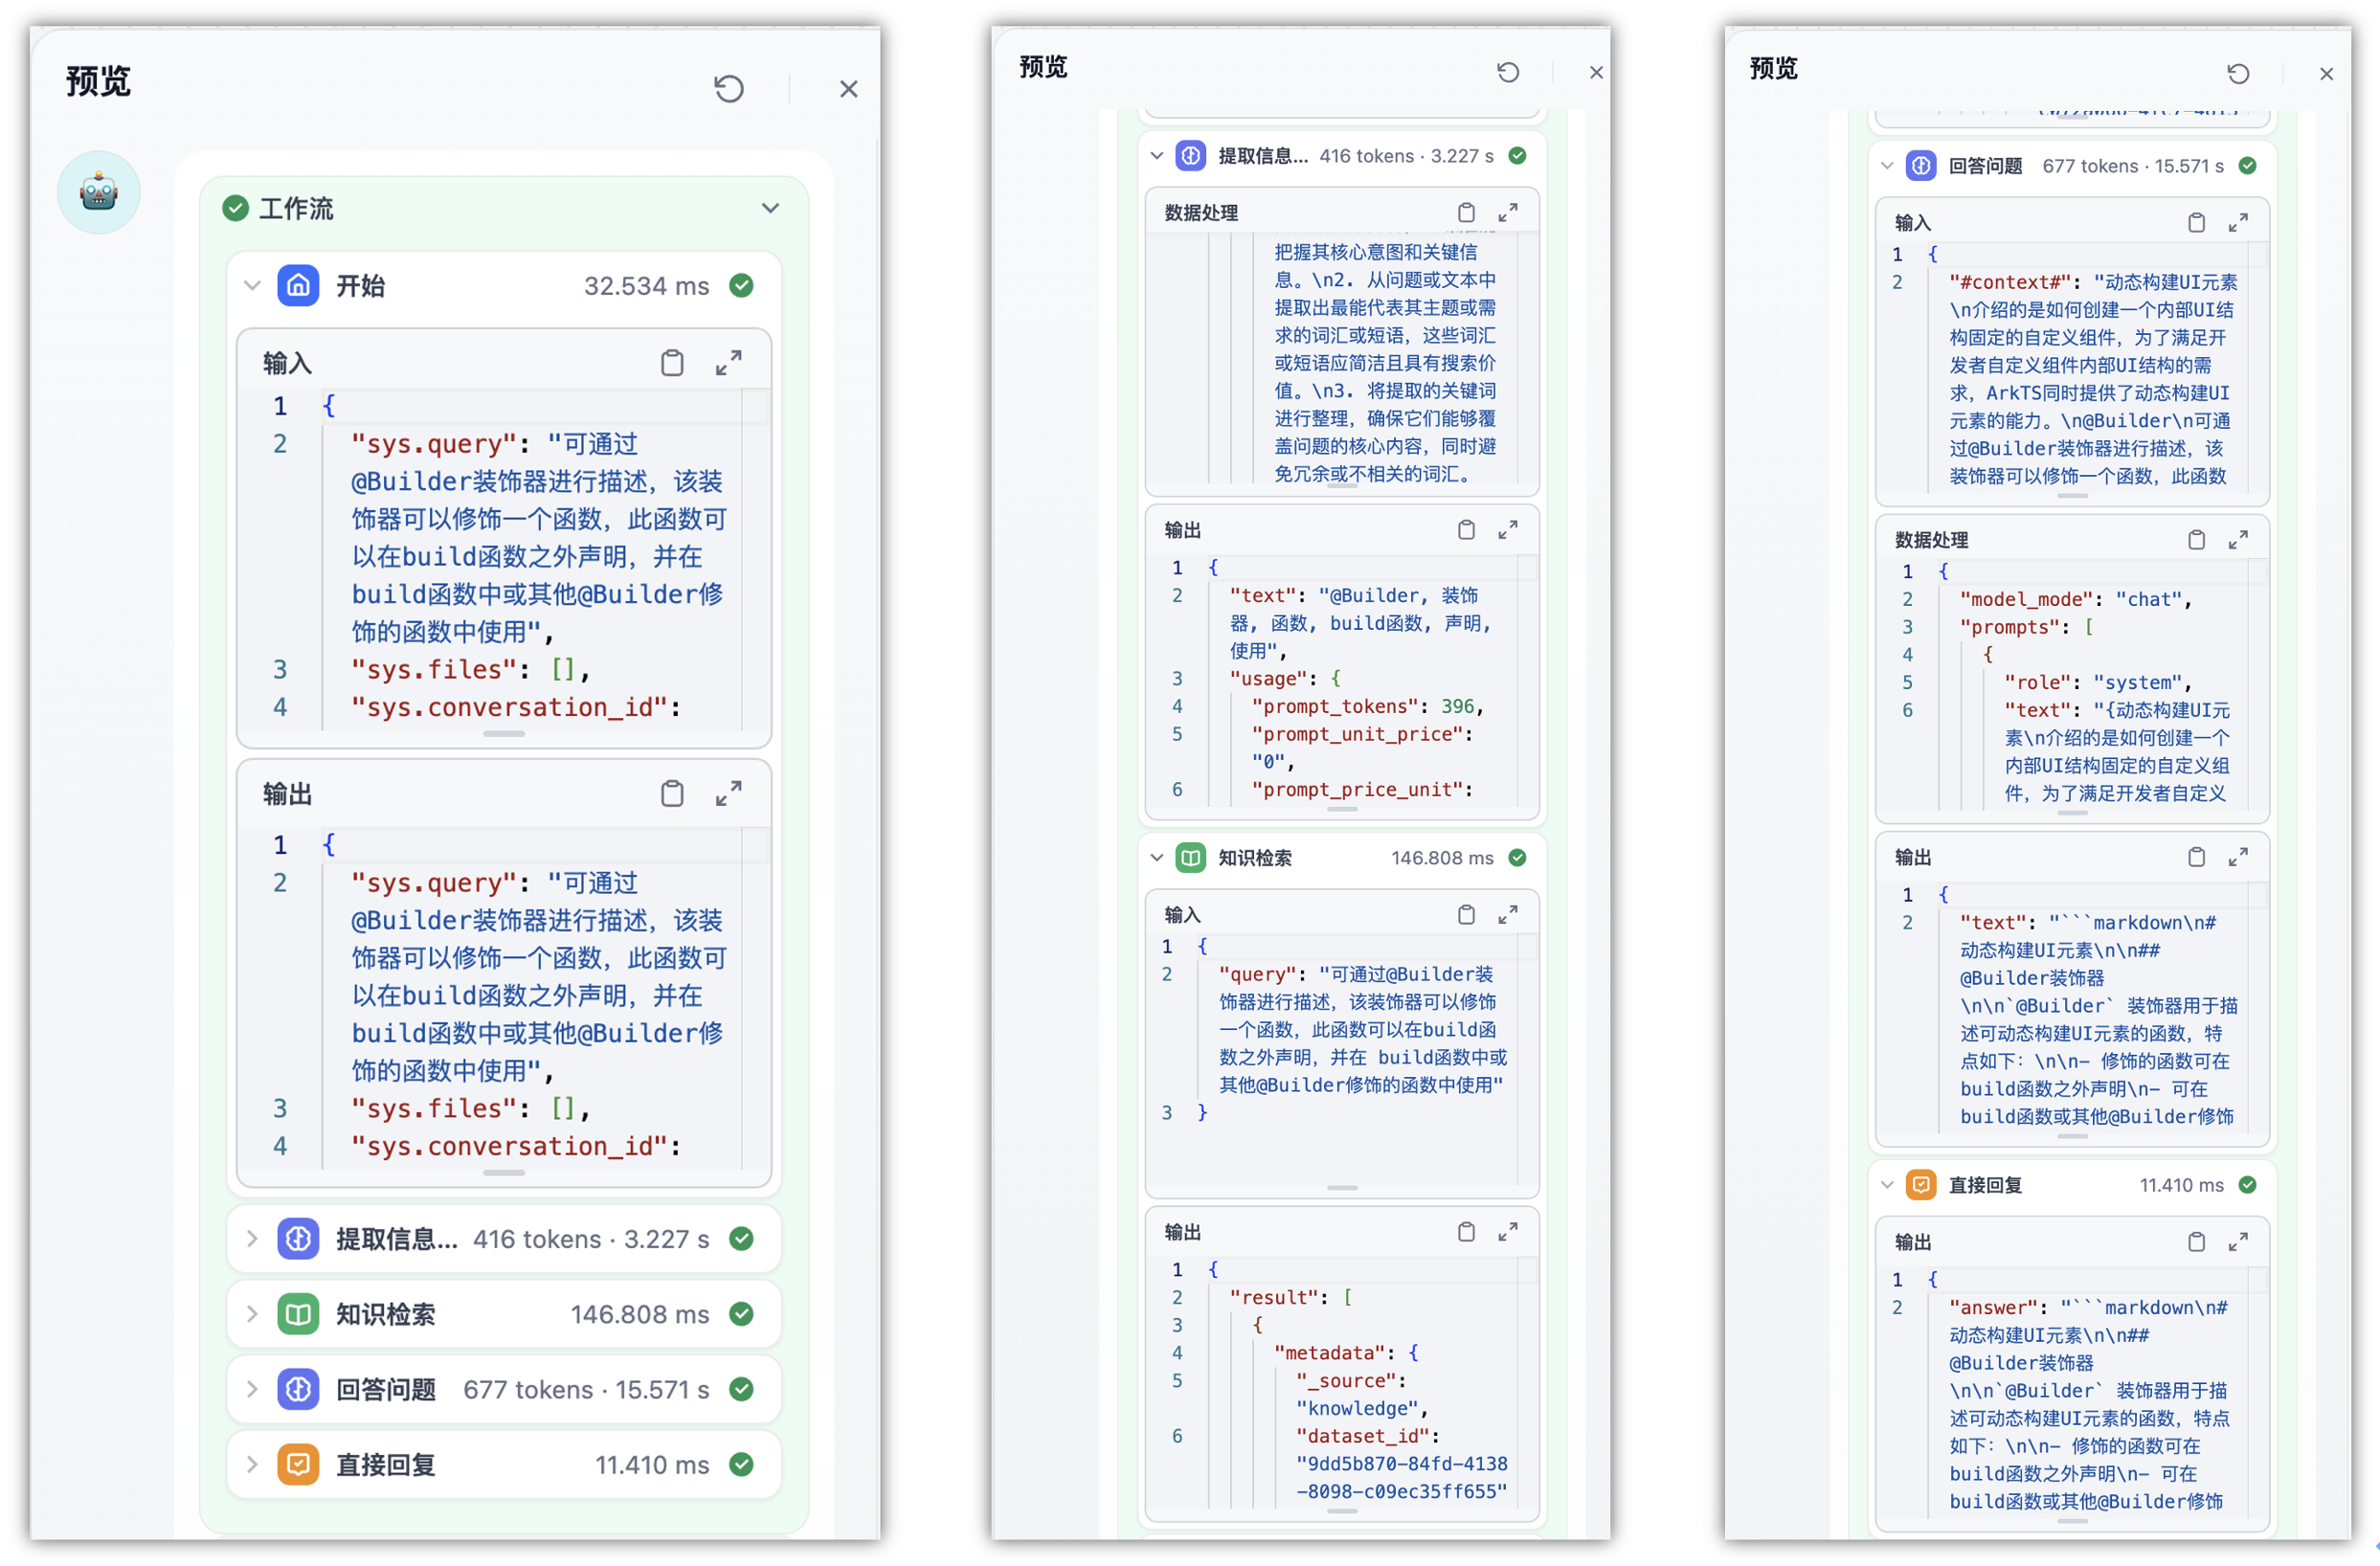Maximize the 开始 node 输出 code box
The image size is (2380, 1566).
point(729,794)
